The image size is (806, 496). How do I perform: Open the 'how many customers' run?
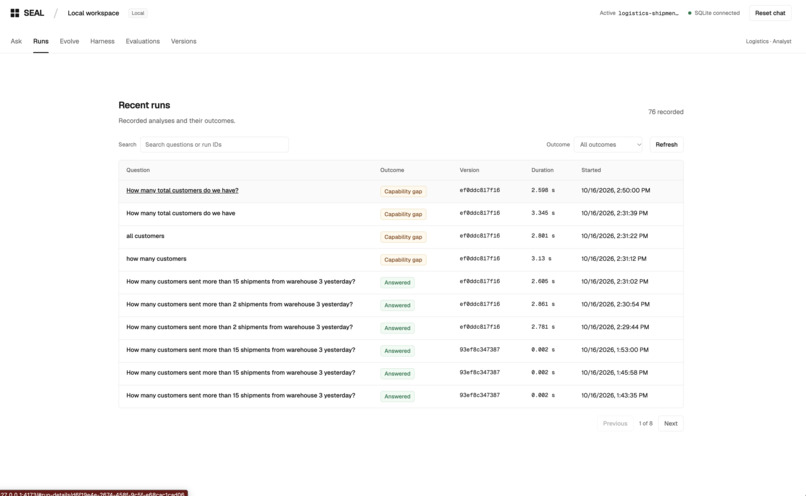[x=156, y=259]
